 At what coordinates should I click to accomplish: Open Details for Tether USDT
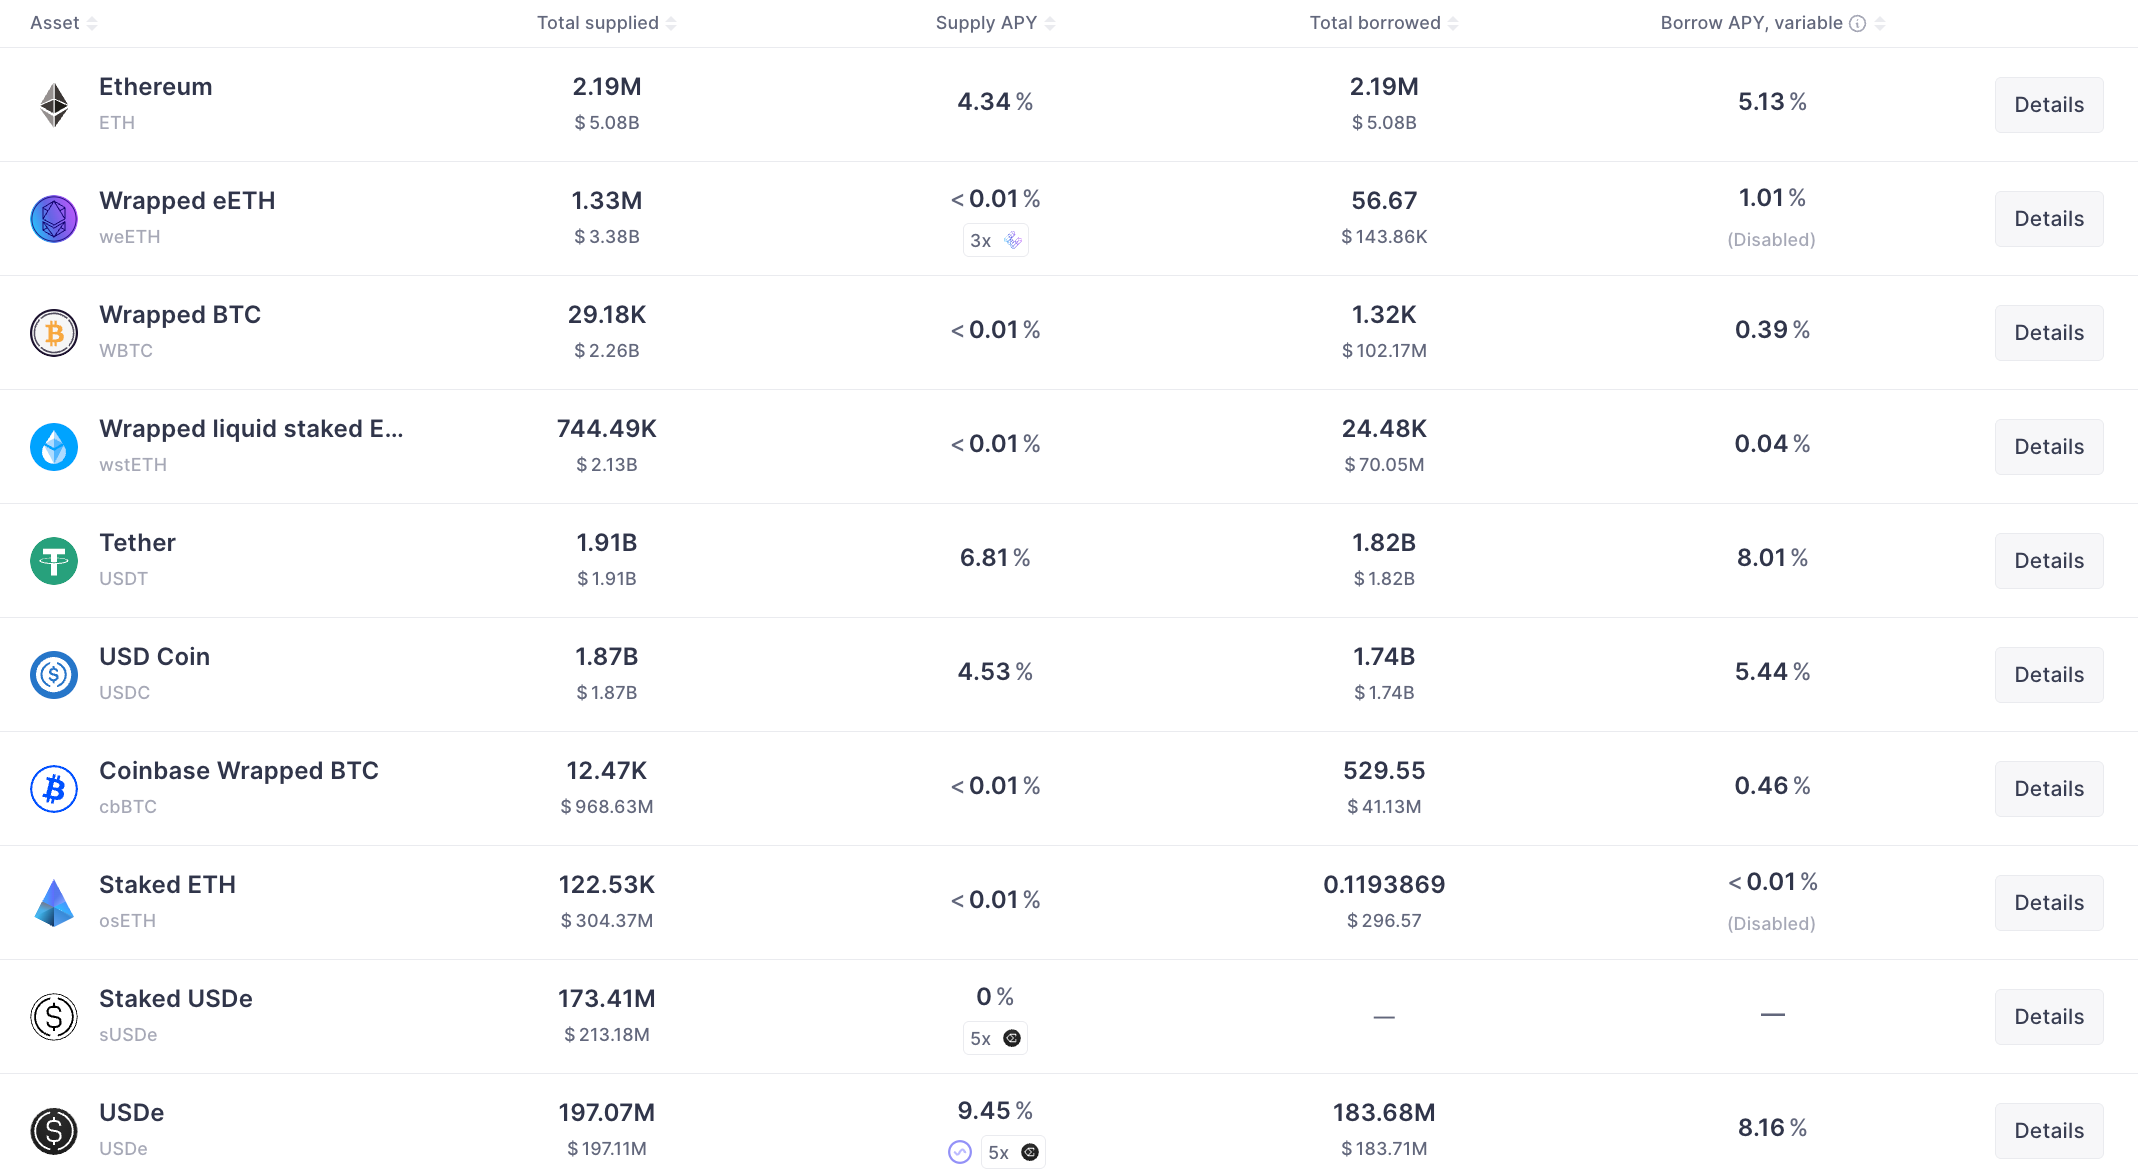click(2048, 560)
